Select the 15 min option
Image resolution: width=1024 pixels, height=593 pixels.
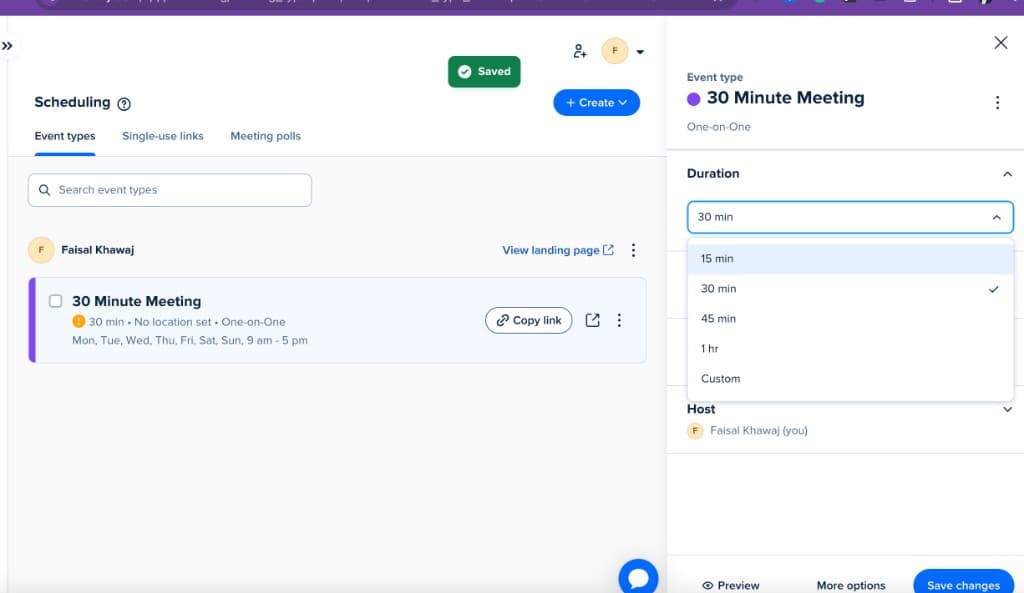tap(850, 259)
